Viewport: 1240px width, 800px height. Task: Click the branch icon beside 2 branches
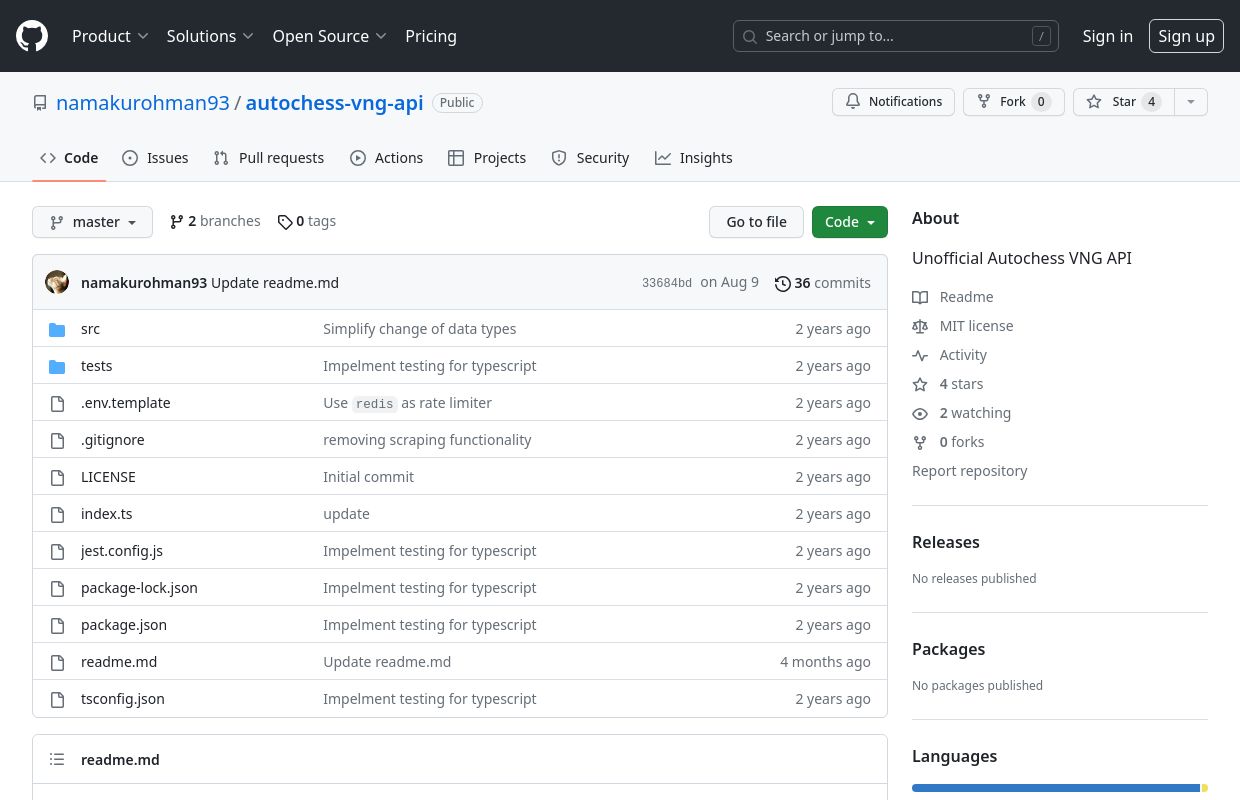pyautogui.click(x=177, y=222)
